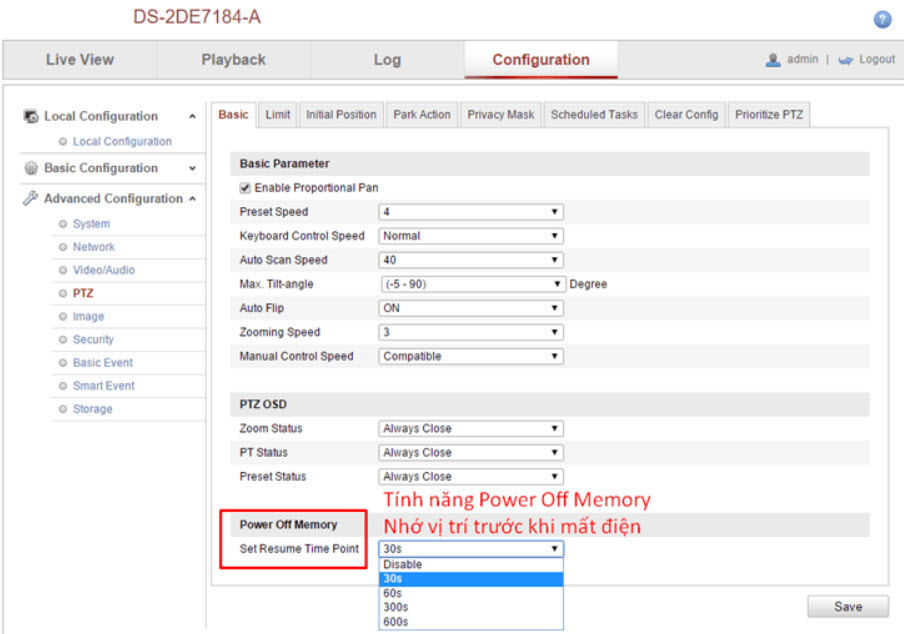This screenshot has width=904, height=634.
Task: Go to the Live View tab
Action: tap(80, 60)
